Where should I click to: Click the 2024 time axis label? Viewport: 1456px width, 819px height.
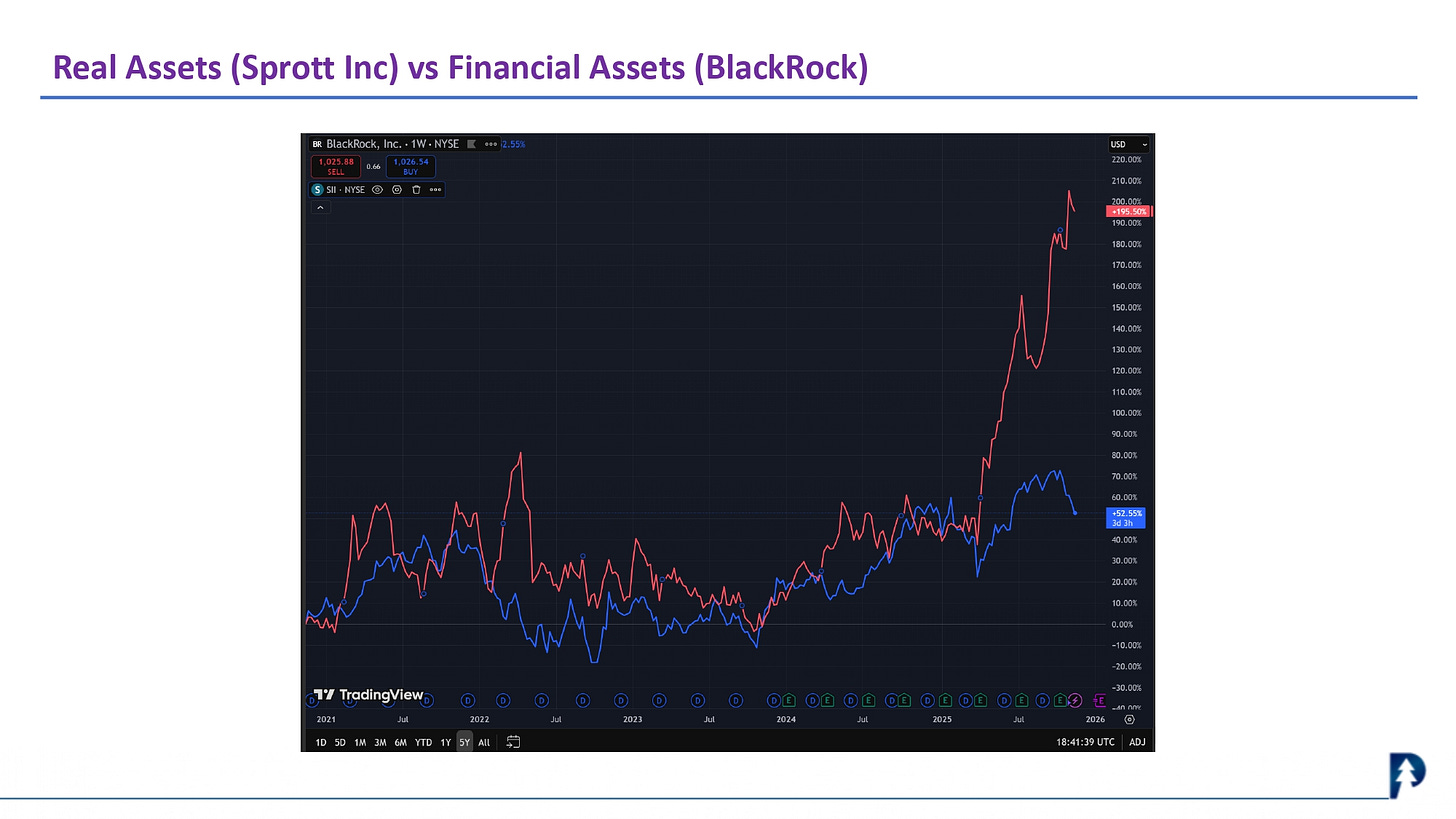(x=786, y=719)
